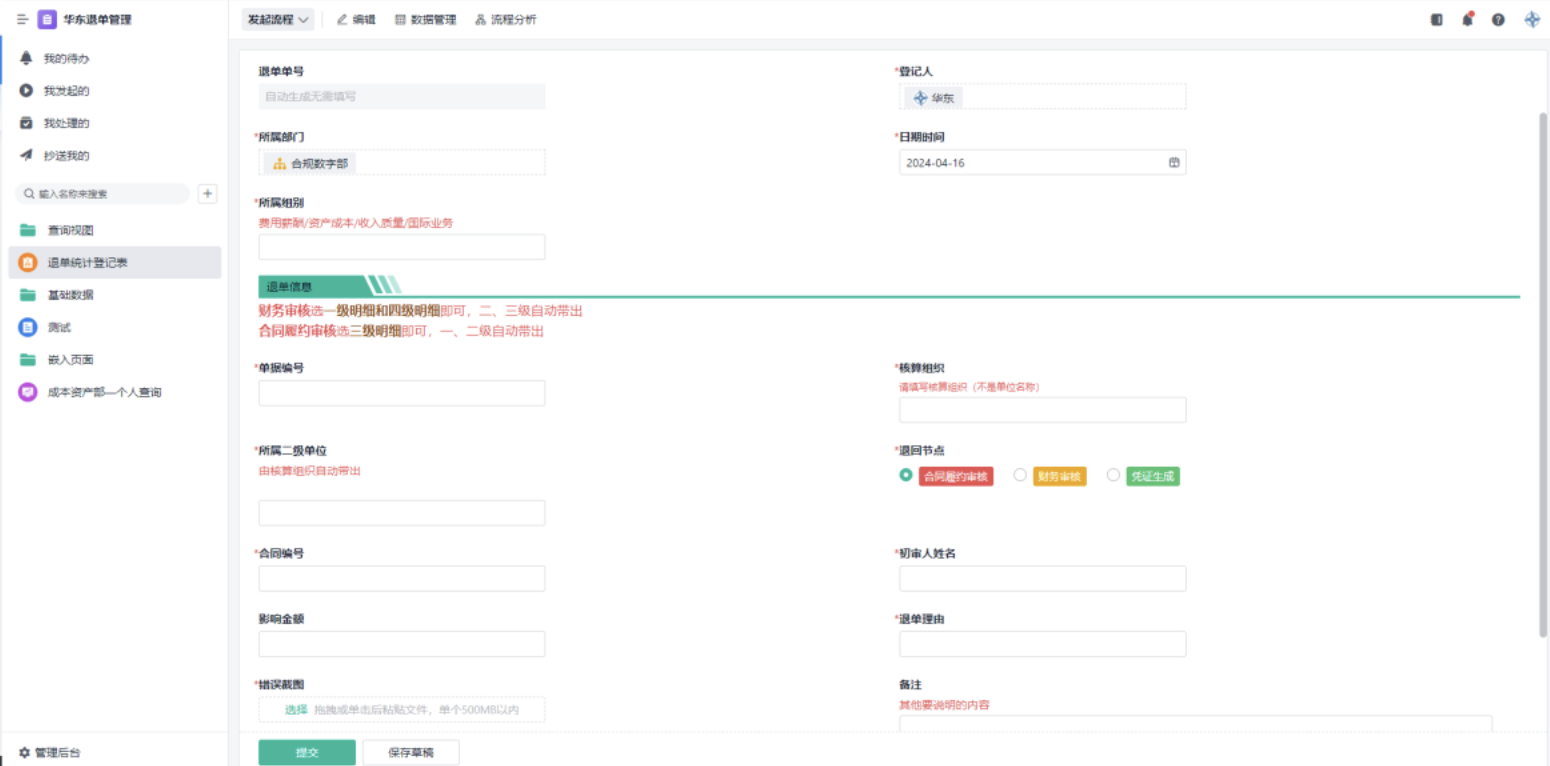
Task: Click the 核算组织 input field
Action: pos(1042,410)
